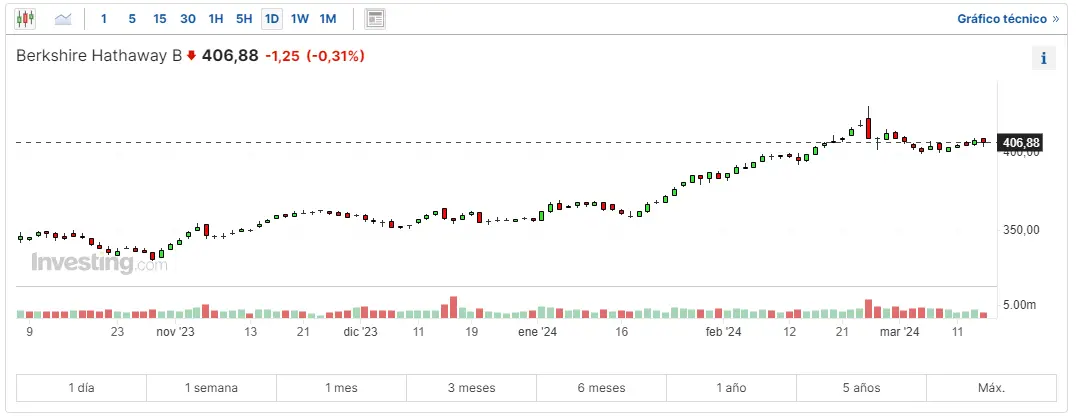Screen dimensions: 1076x419
Task: Click the 'dic '23' date label
Action: pyautogui.click(x=360, y=332)
